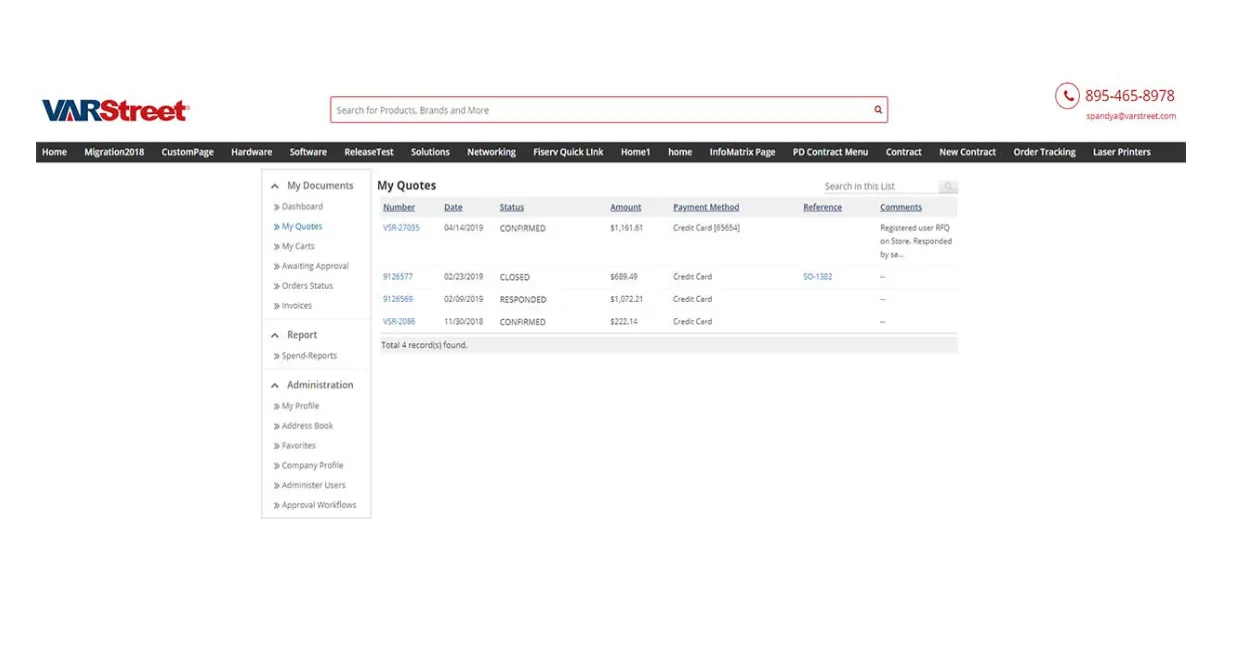1252x652 pixels.
Task: Open Orders Status in sidebar
Action: click(x=307, y=286)
